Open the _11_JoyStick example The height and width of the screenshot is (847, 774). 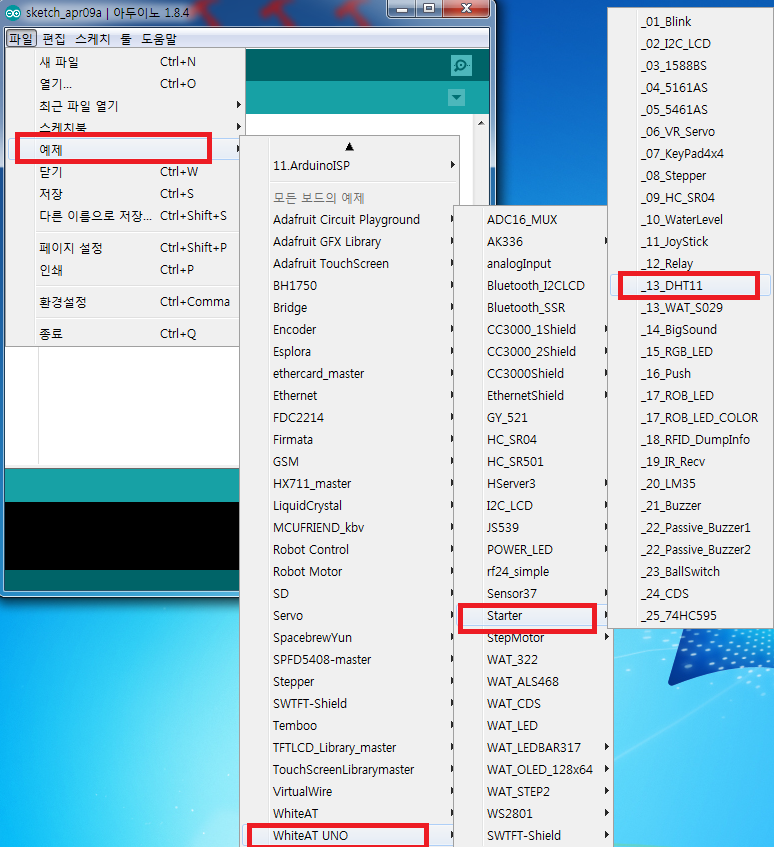(691, 241)
